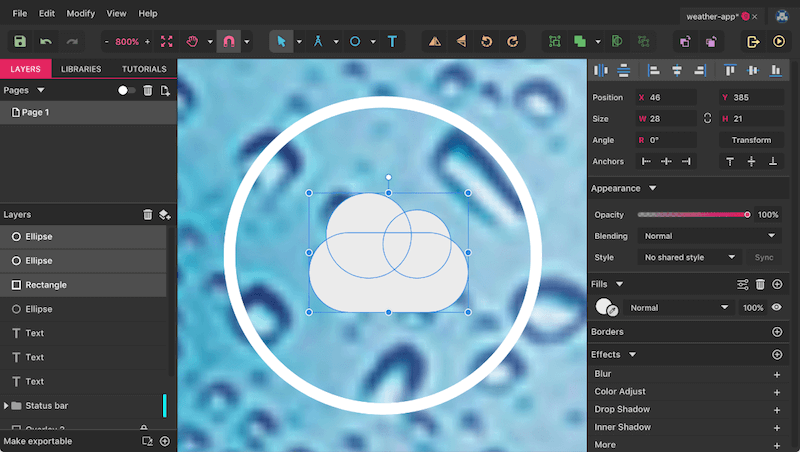The width and height of the screenshot is (800, 452).
Task: Toggle the aspect ratio lock between W and H
Action: [x=707, y=118]
